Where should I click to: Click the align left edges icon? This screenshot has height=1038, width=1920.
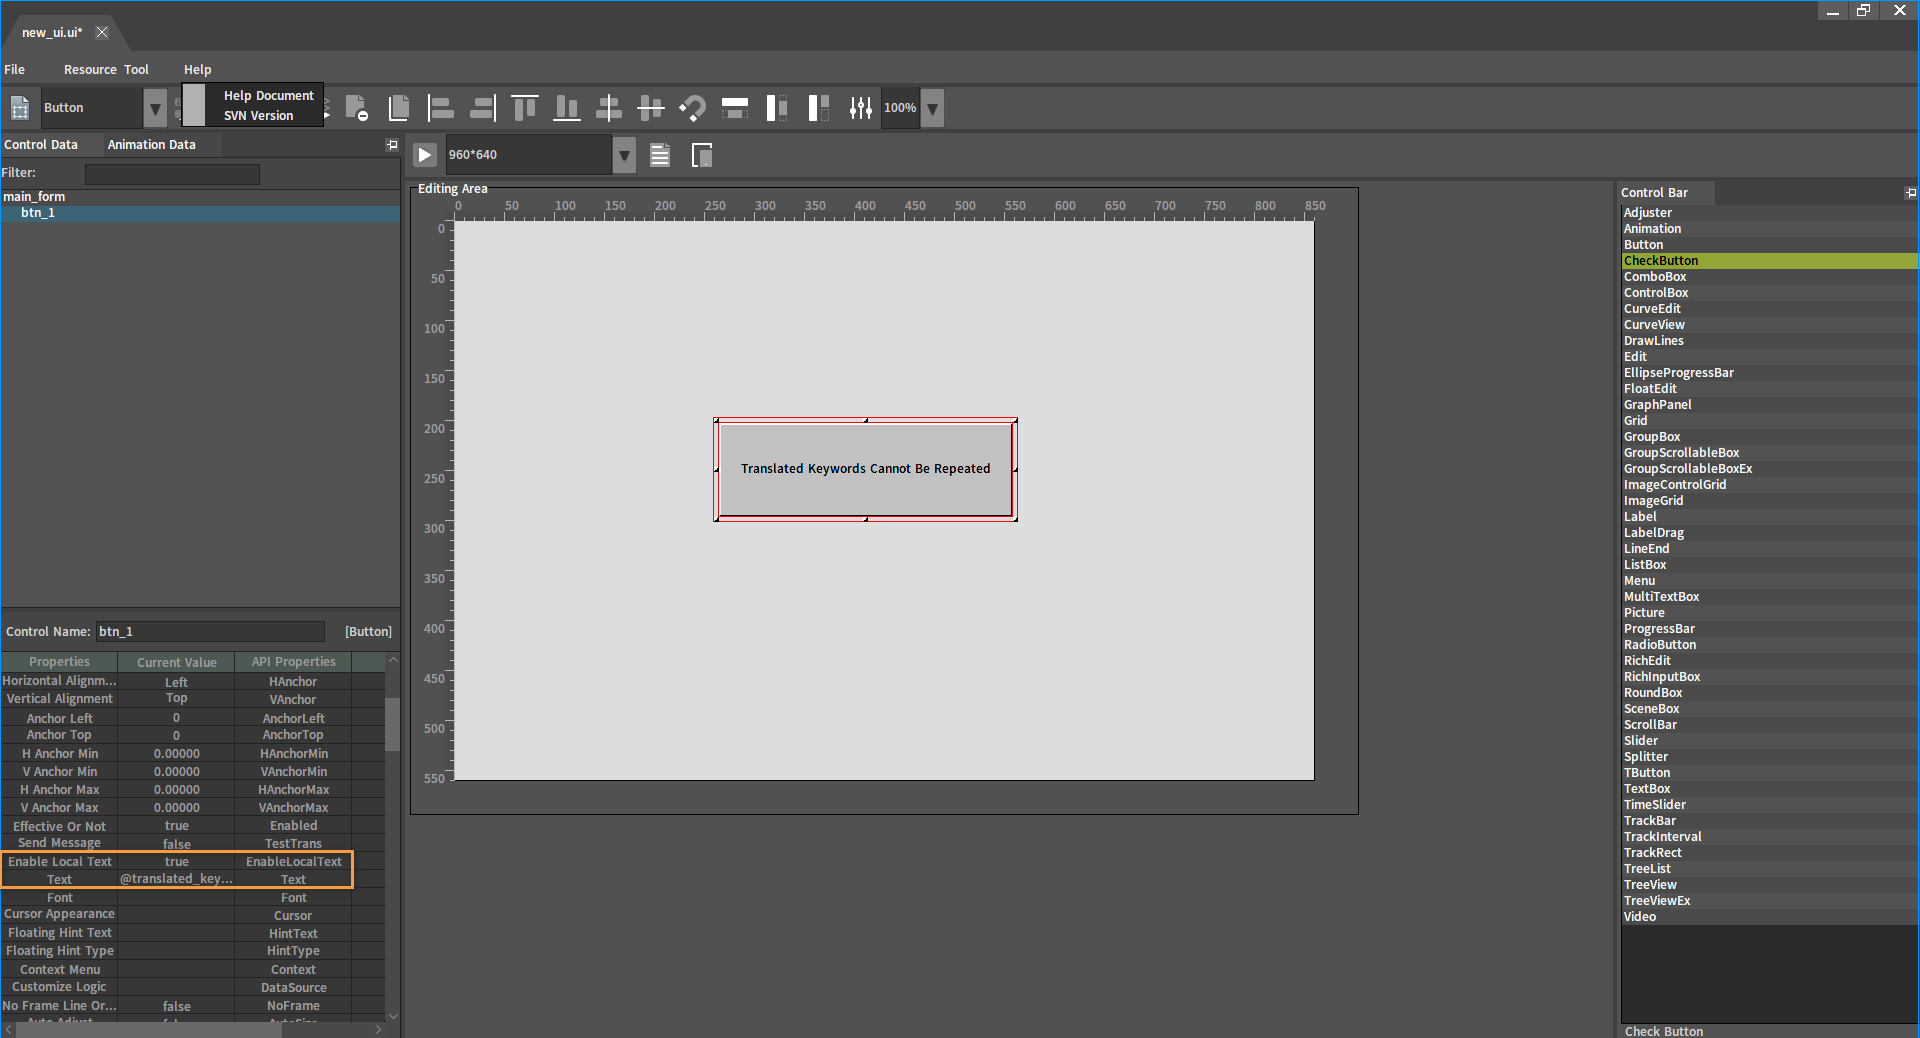(x=440, y=108)
